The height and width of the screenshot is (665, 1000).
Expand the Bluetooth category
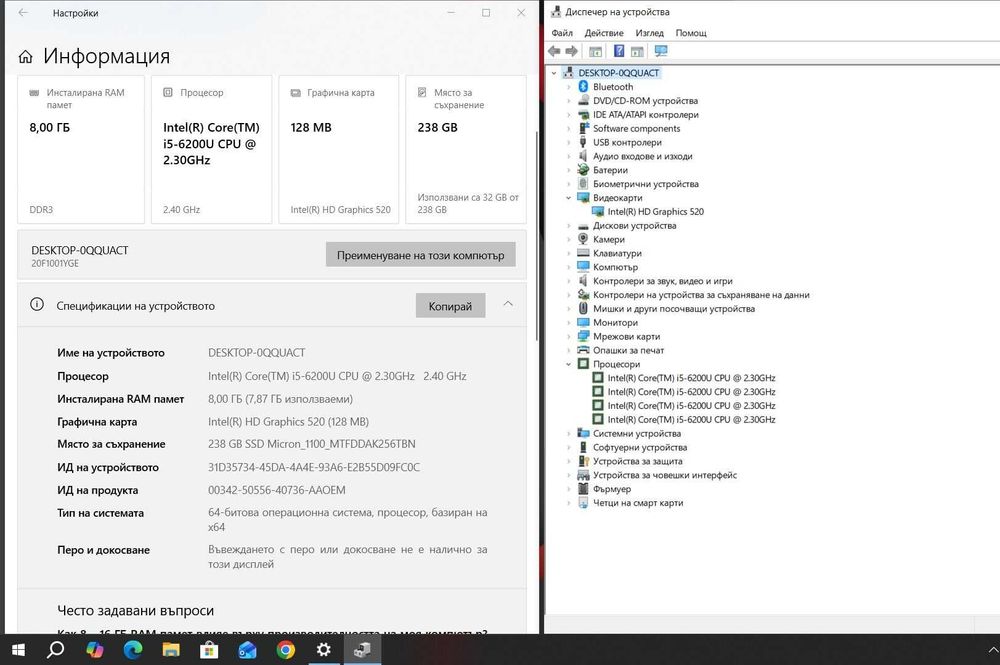tap(568, 87)
